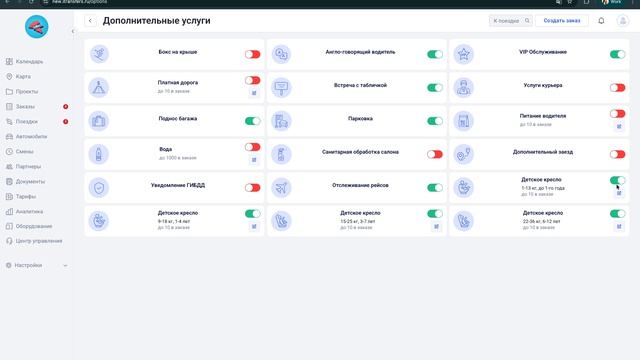Toggle Детское кресло 22-36 кг switch
The width and height of the screenshot is (640, 360).
(x=617, y=213)
